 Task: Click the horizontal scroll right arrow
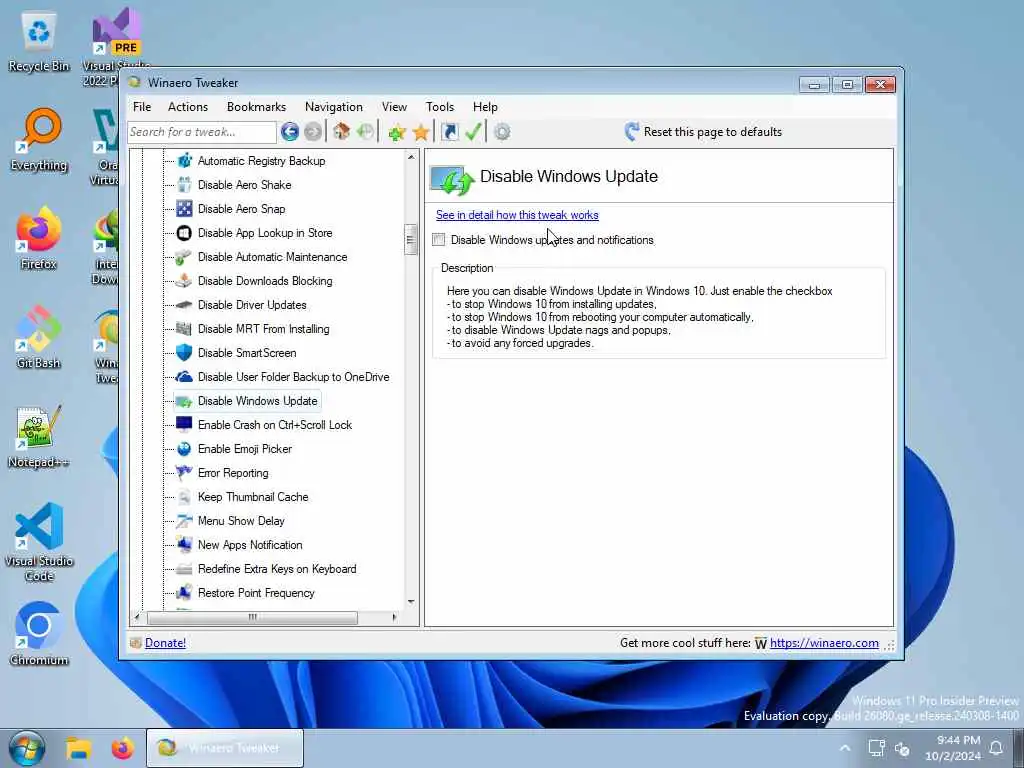click(x=394, y=617)
